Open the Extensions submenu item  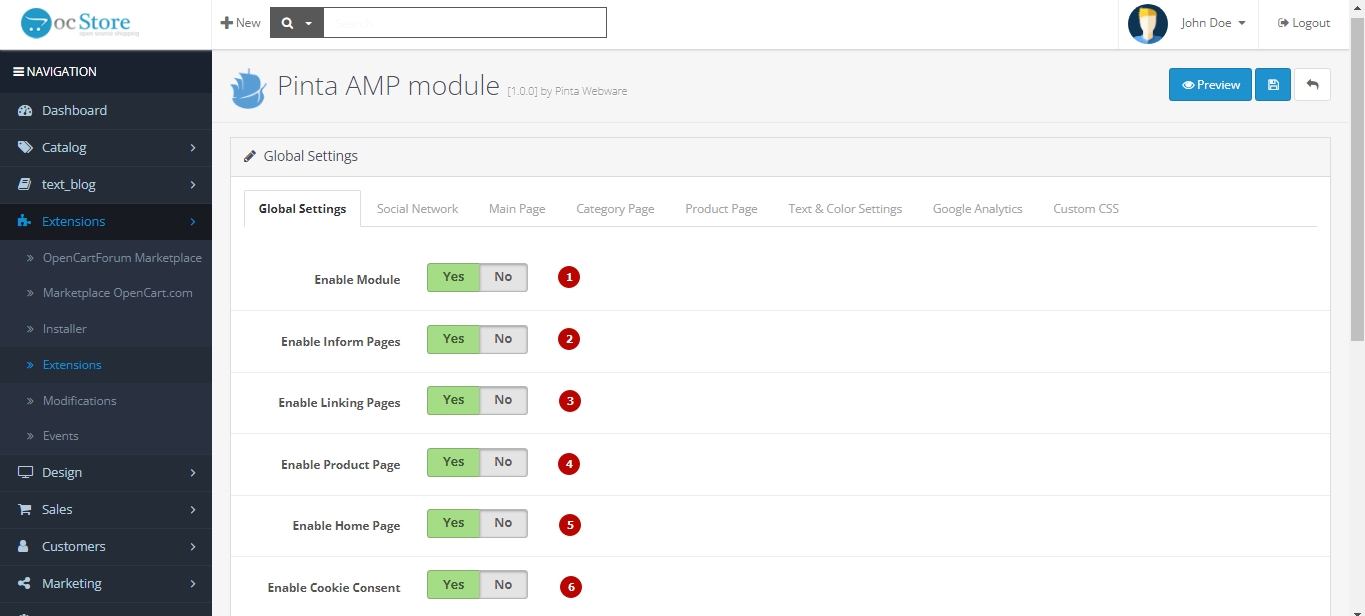(72, 365)
